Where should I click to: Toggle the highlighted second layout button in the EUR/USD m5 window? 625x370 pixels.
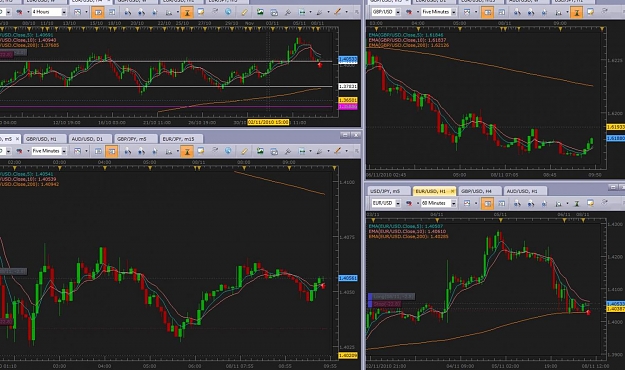(x=112, y=151)
